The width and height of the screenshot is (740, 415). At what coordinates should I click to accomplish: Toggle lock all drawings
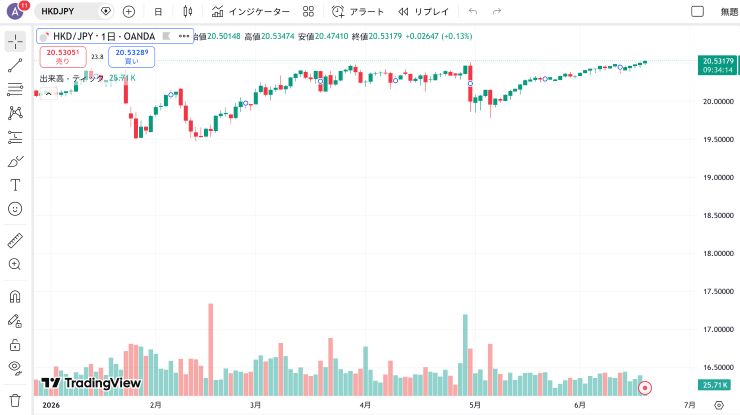click(15, 345)
